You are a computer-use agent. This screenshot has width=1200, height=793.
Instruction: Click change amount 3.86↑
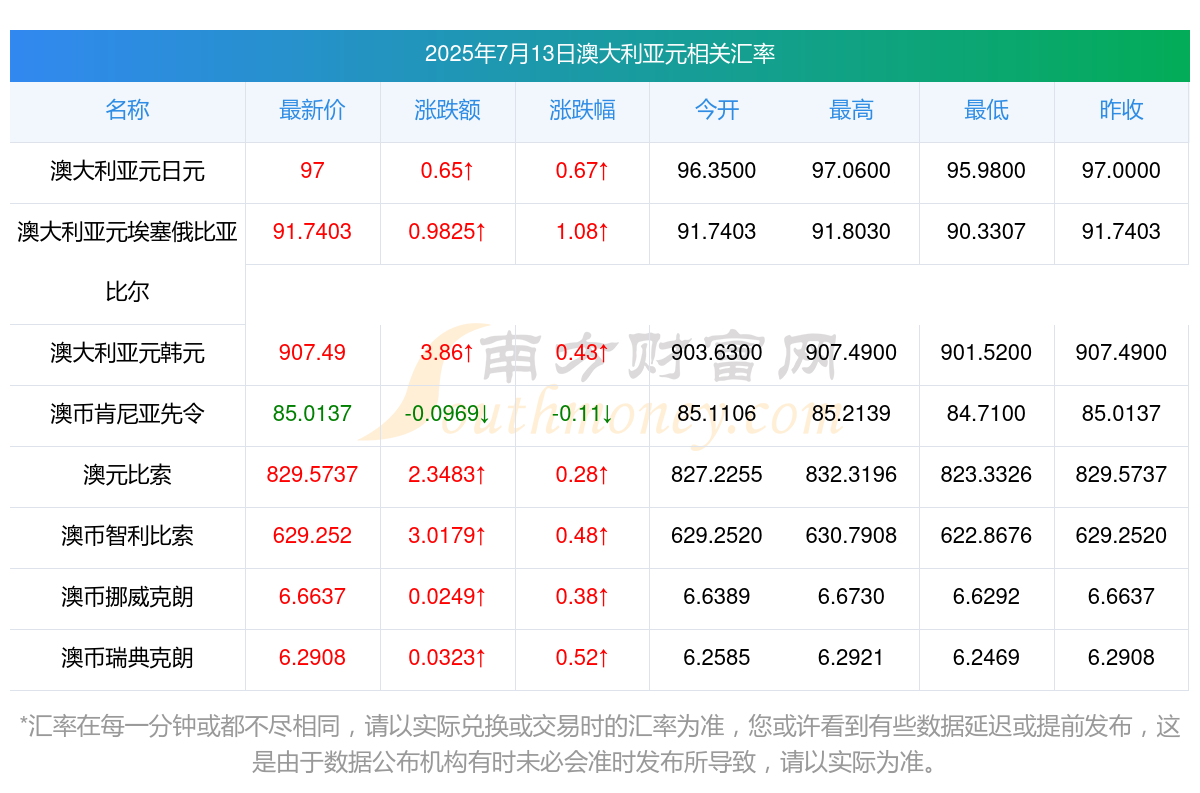click(447, 353)
